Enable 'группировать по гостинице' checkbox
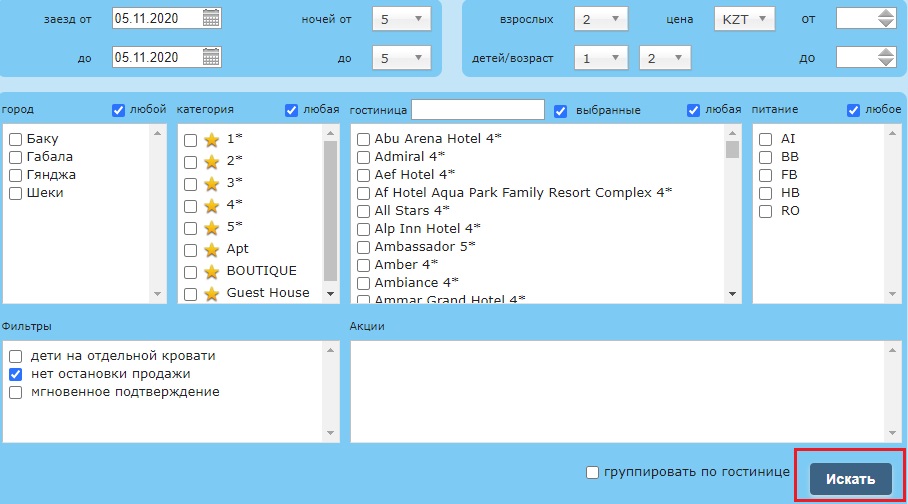 pos(593,472)
